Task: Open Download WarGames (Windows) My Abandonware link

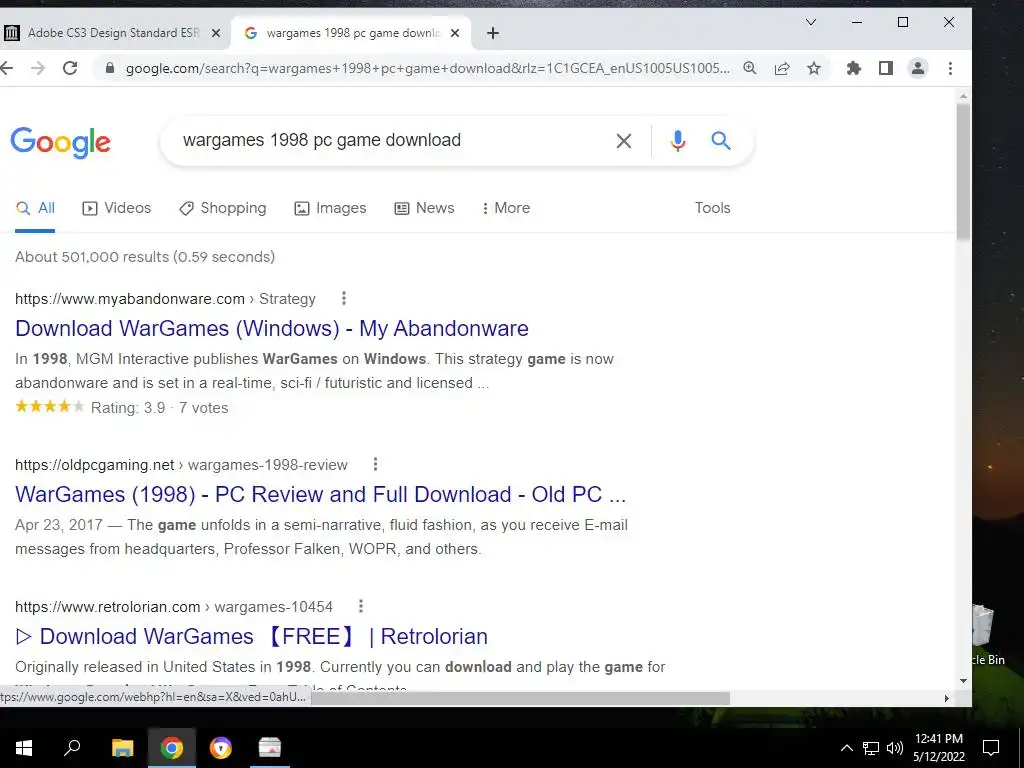Action: click(272, 328)
